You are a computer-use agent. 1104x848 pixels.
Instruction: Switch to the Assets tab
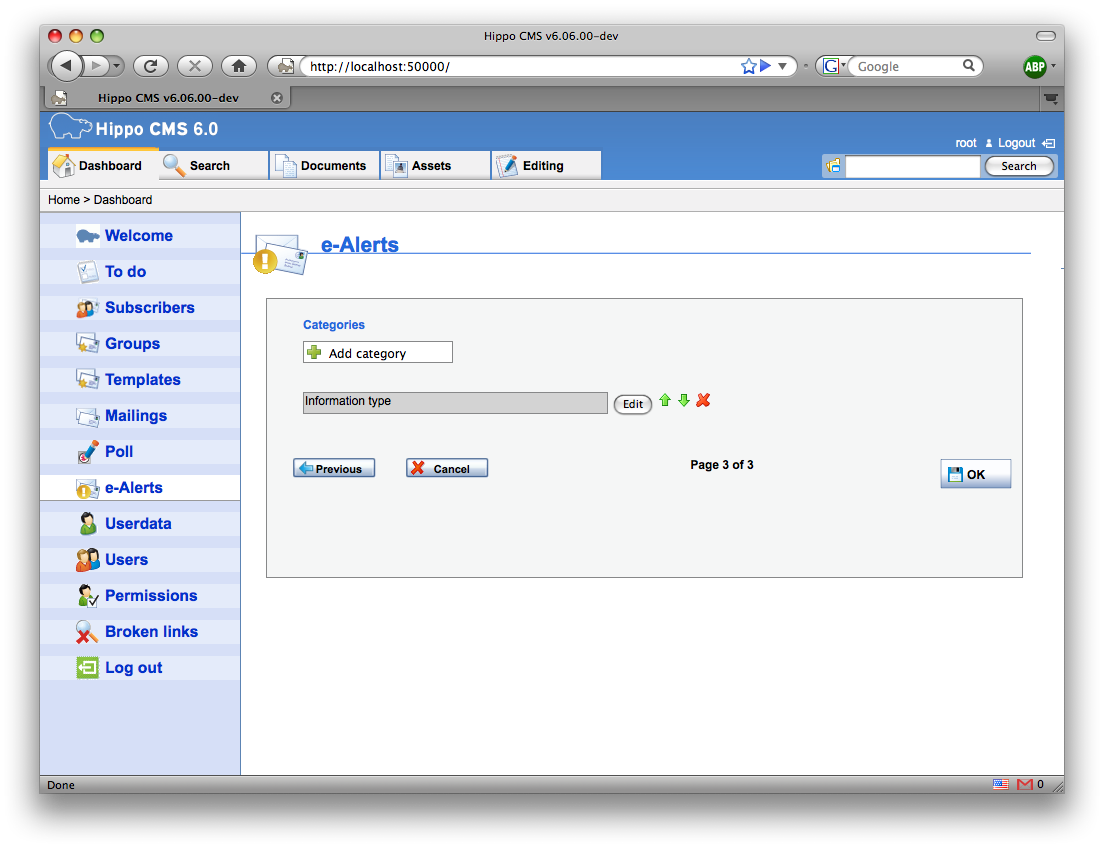pyautogui.click(x=434, y=166)
